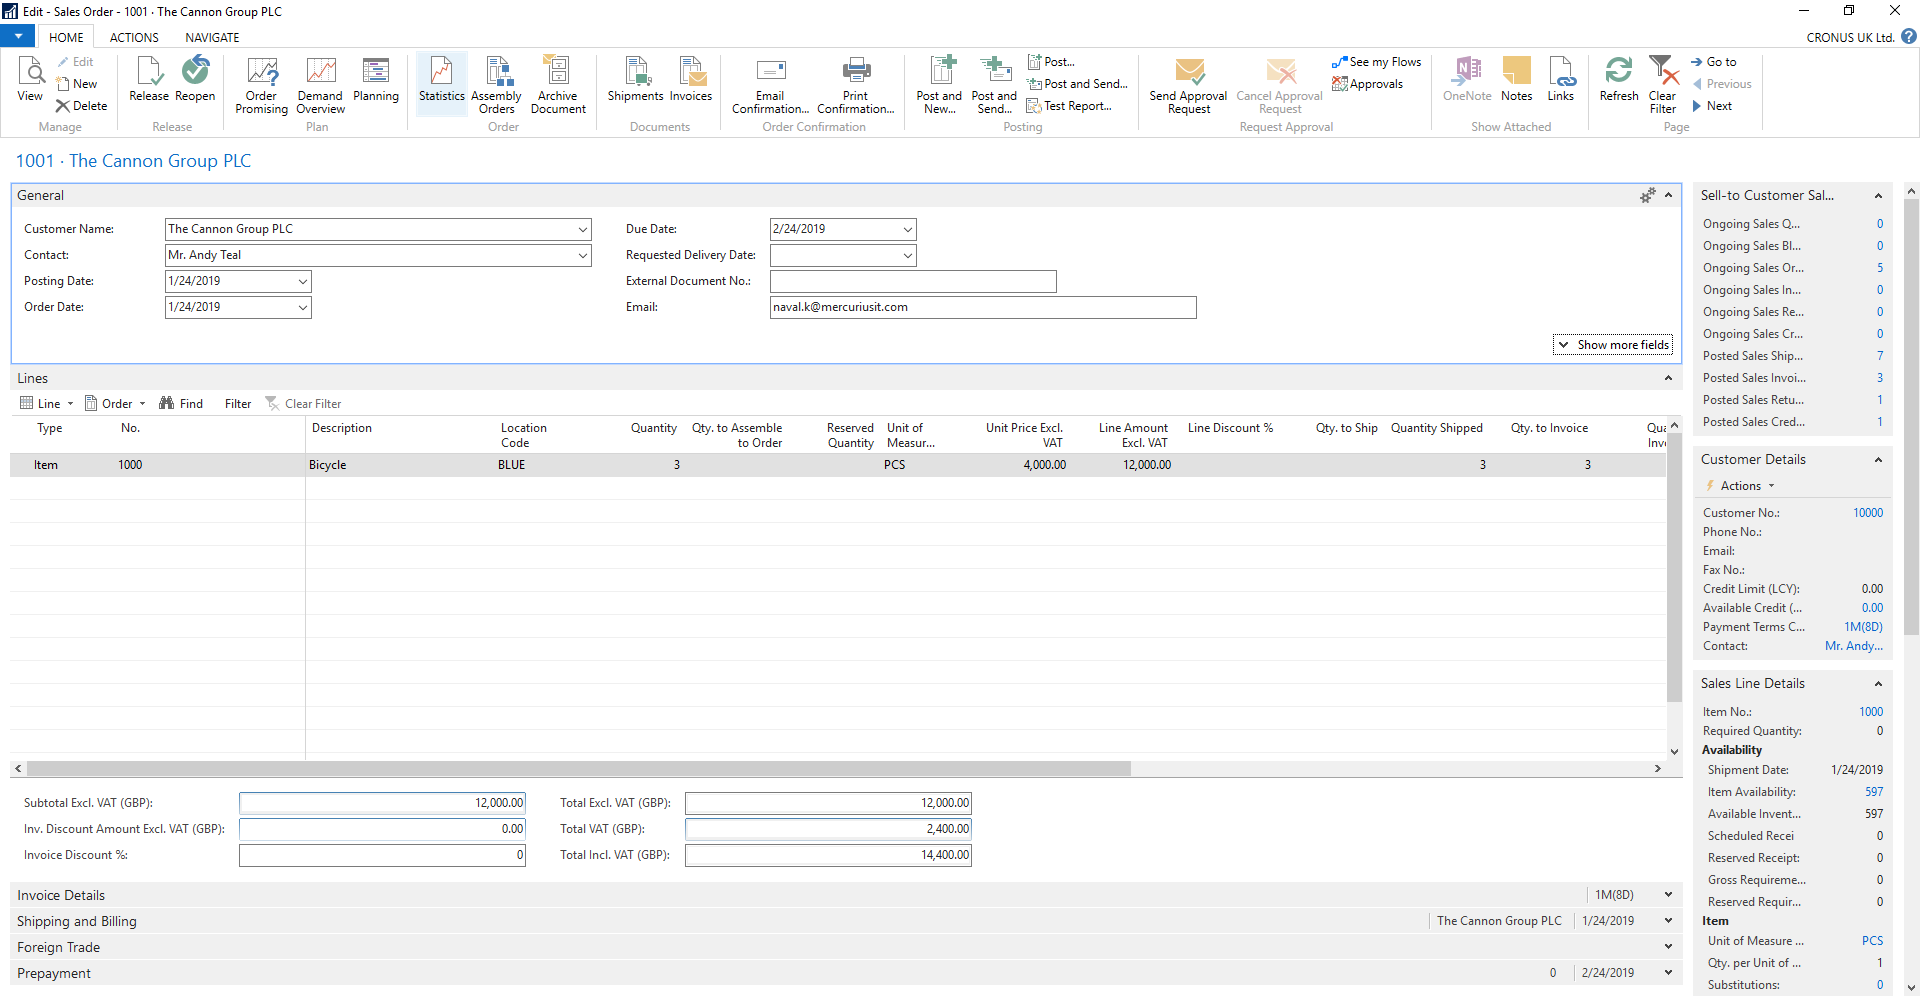Open the help question mark icon
The width and height of the screenshot is (1920, 1004).
(x=1909, y=36)
